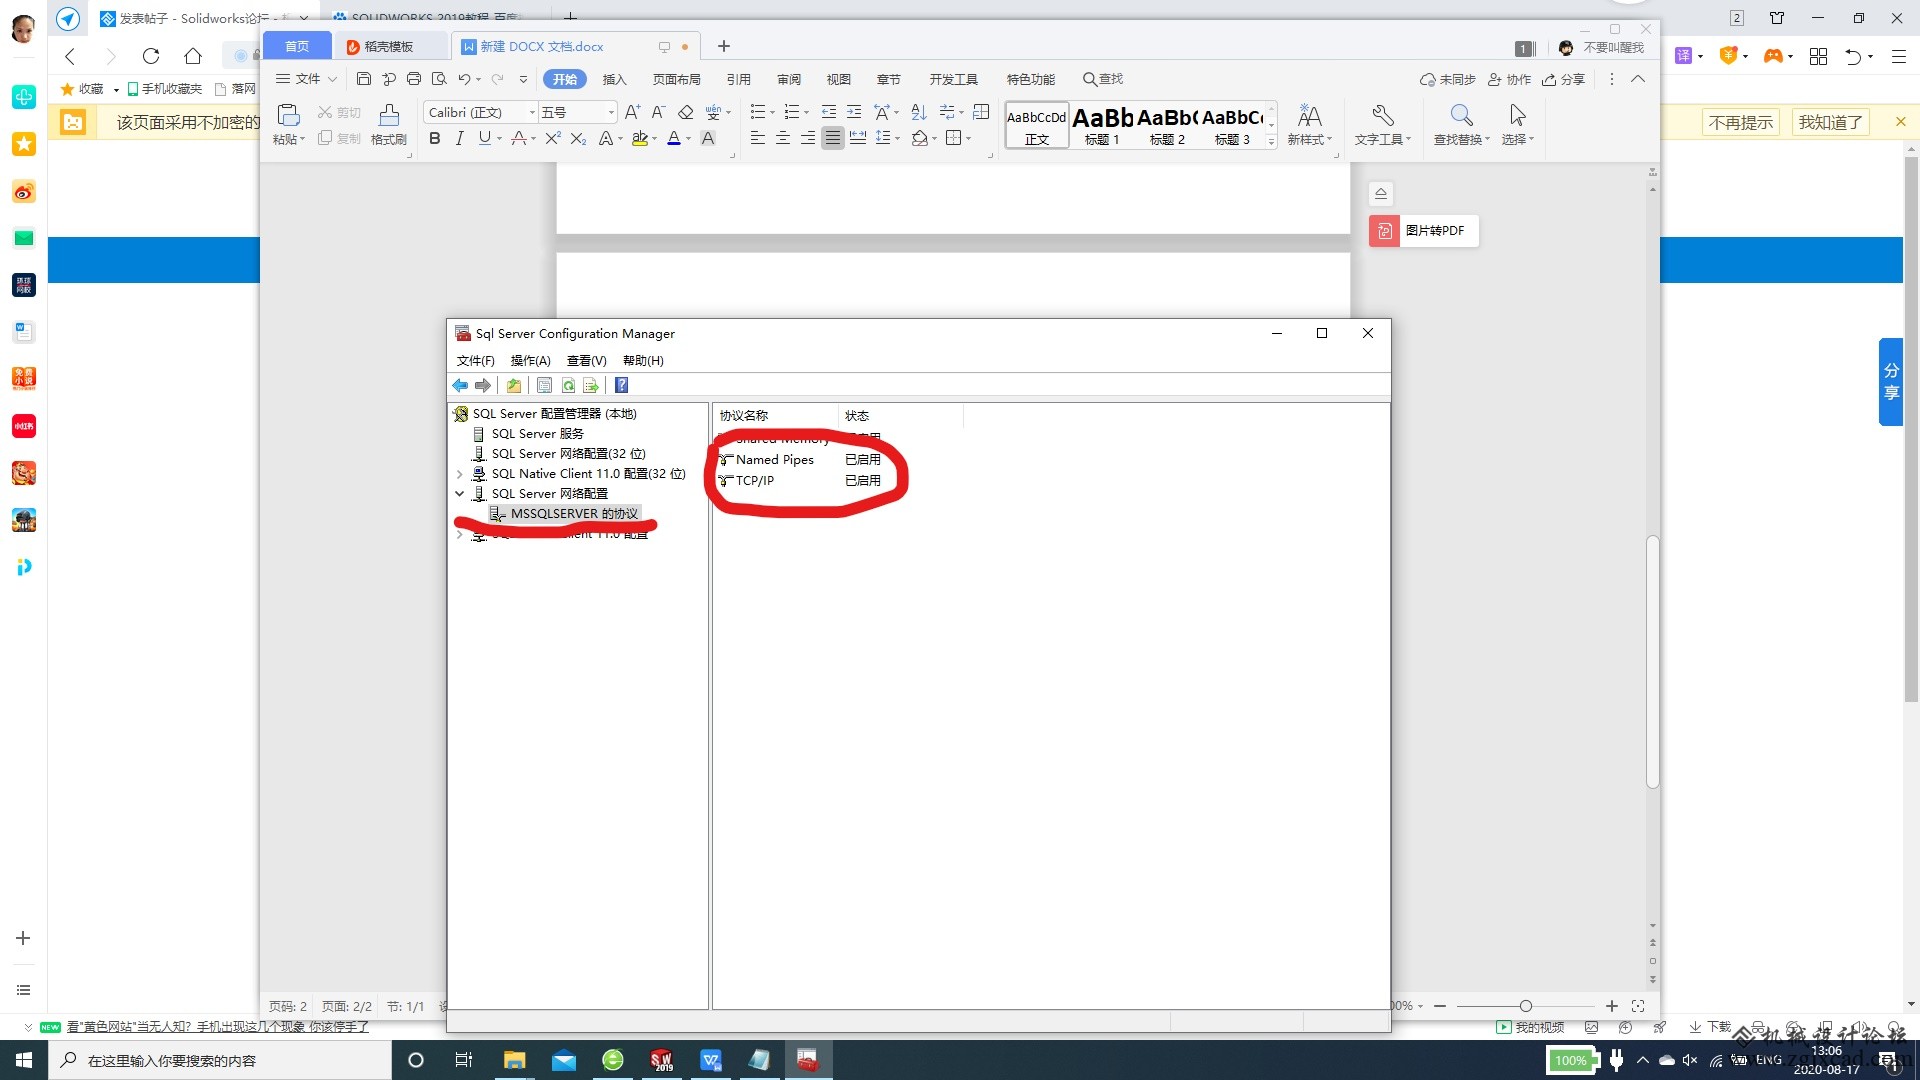The image size is (1920, 1080).
Task: Click the Print icon in WPS toolbar
Action: pos(414,79)
